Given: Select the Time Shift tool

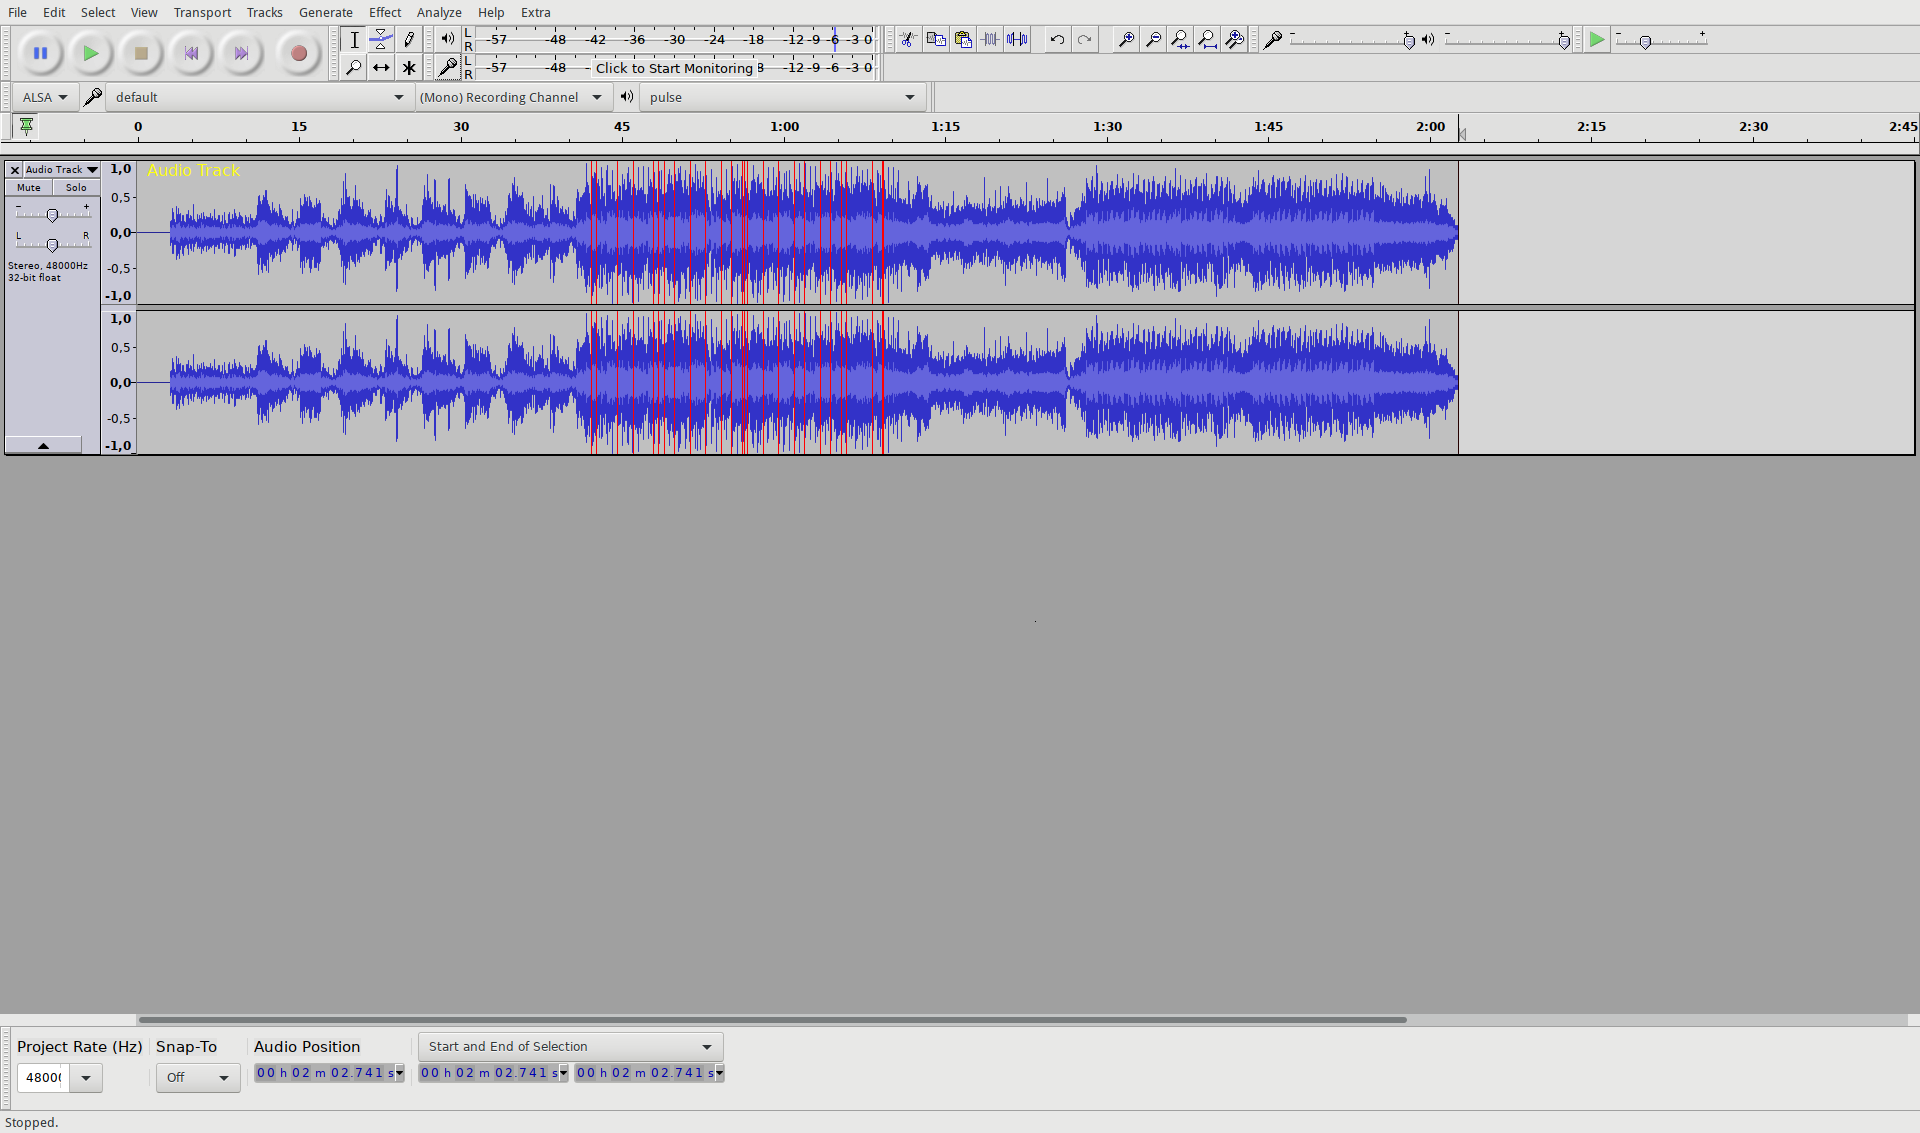Looking at the screenshot, I should tap(381, 68).
